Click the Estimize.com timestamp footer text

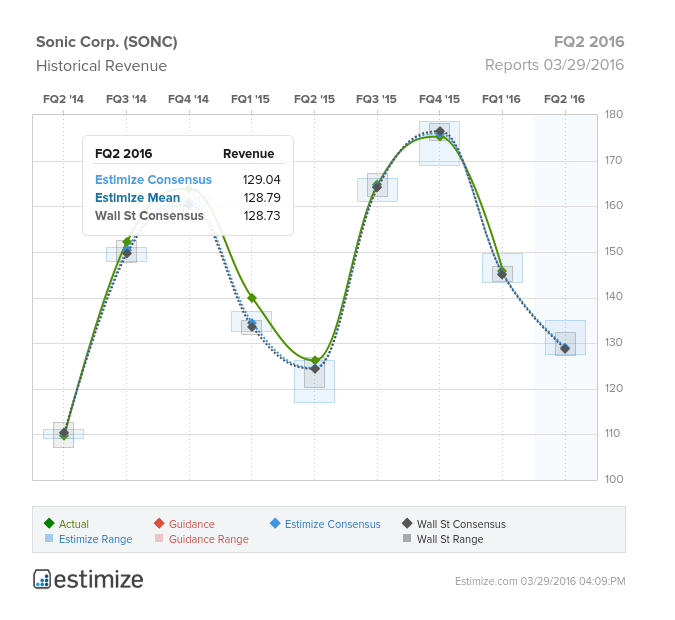[x=540, y=581]
